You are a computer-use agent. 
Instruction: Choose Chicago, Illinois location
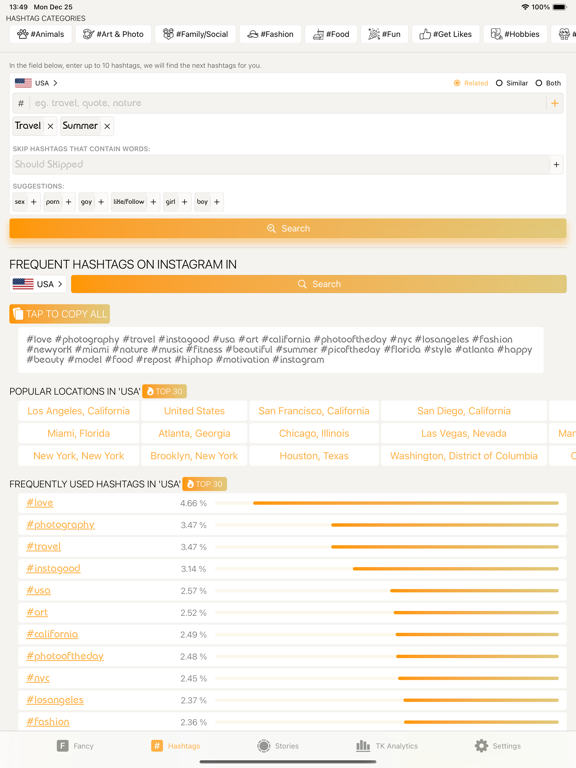click(314, 433)
